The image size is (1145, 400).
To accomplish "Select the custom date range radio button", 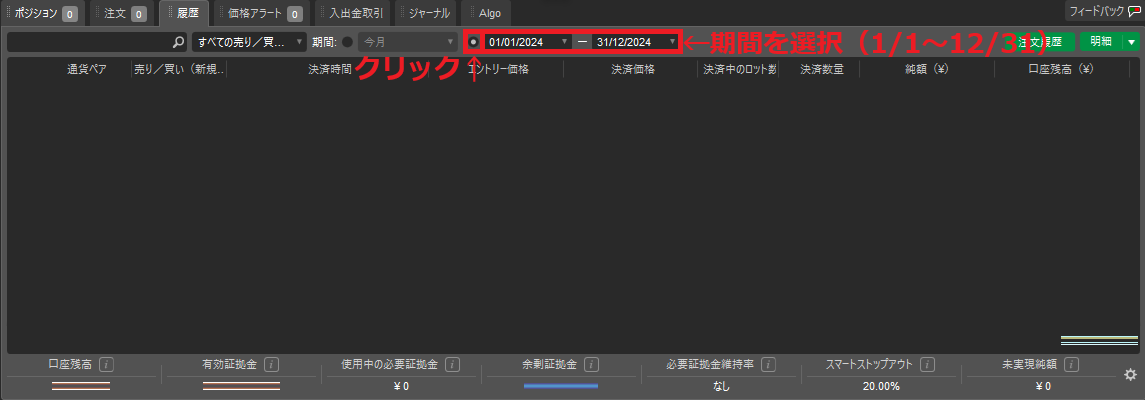I will [474, 42].
